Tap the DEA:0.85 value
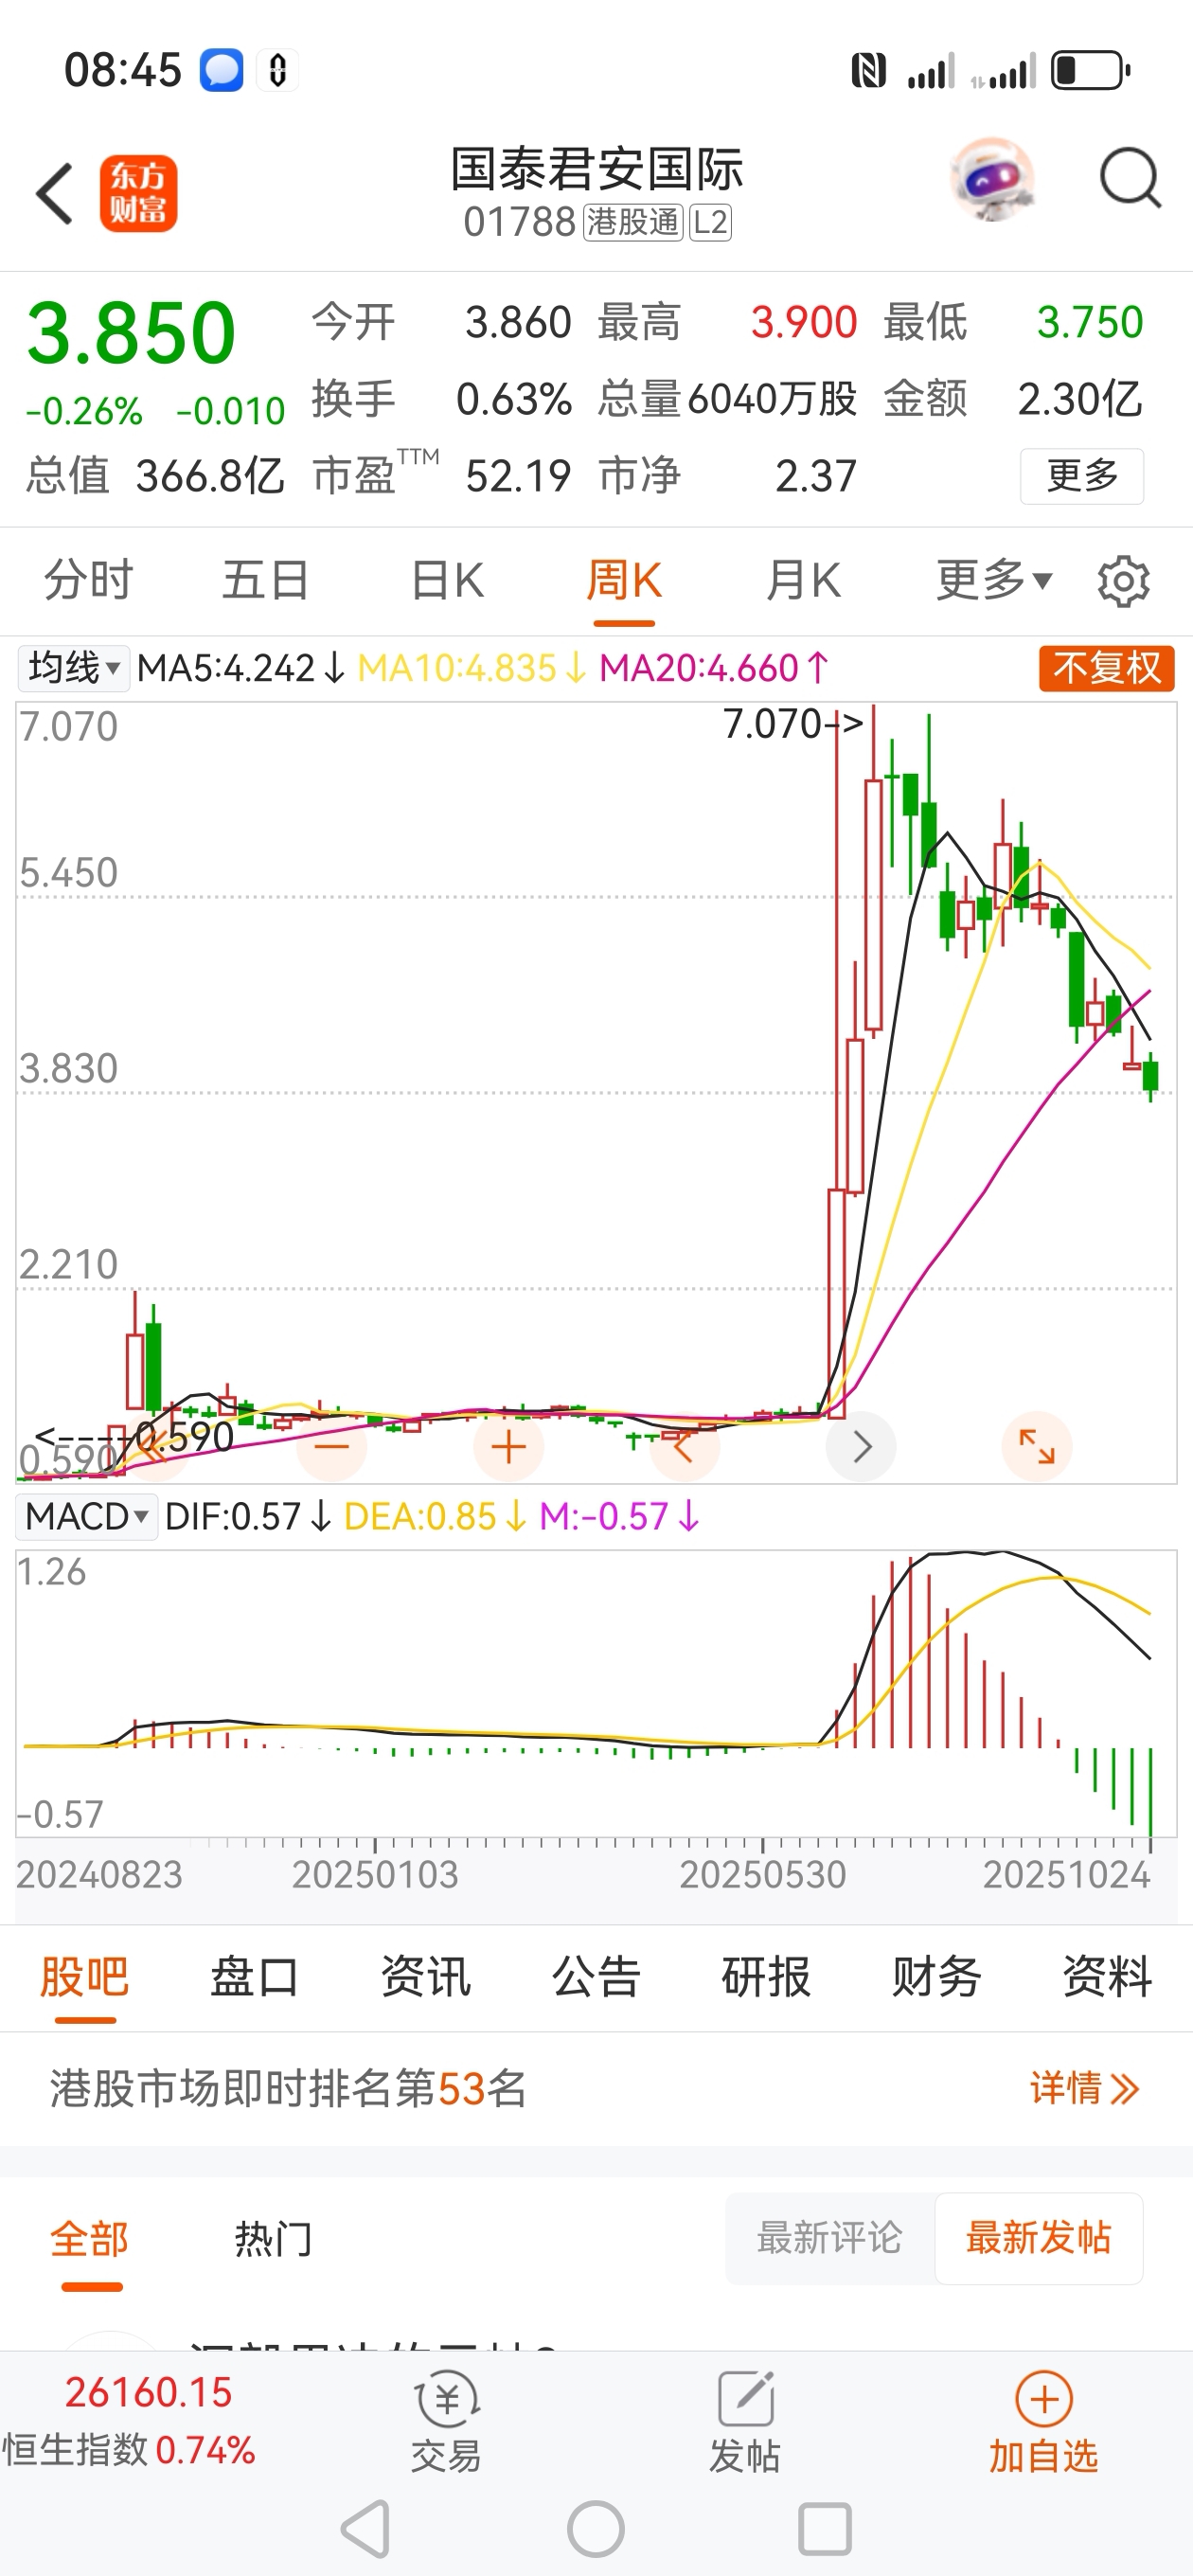1193x2576 pixels. [x=435, y=1517]
